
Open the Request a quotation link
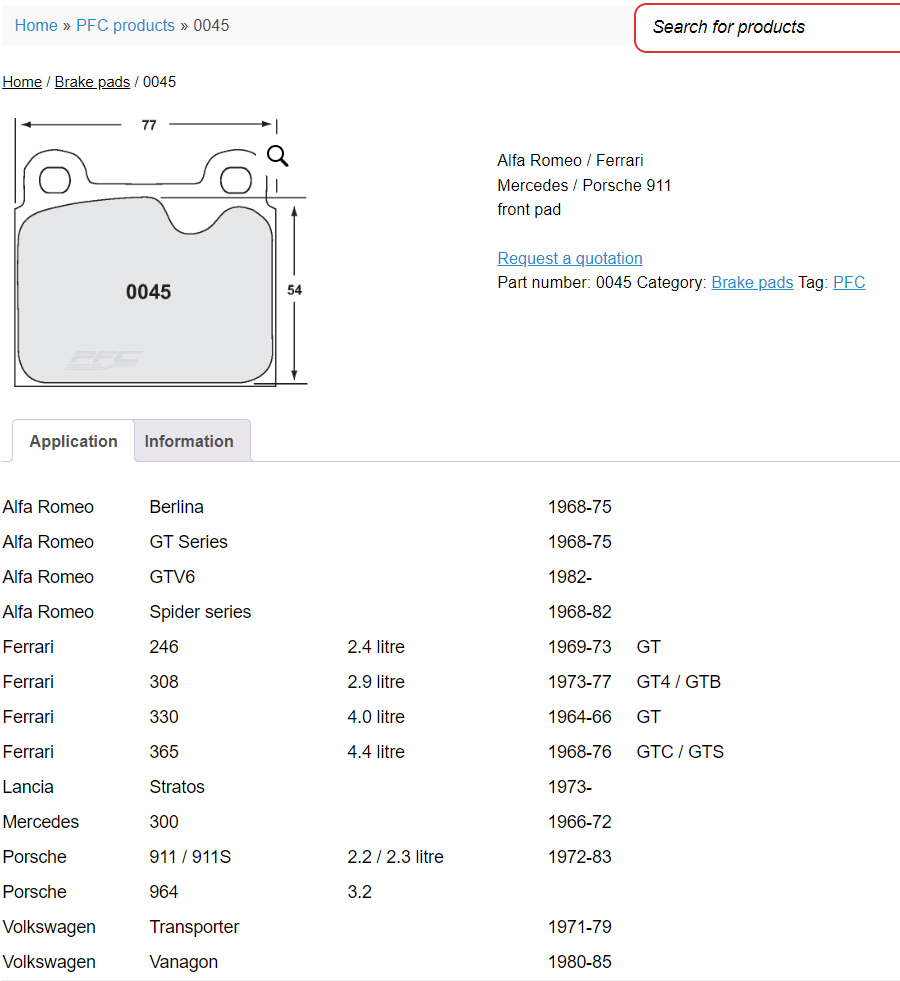[x=570, y=258]
